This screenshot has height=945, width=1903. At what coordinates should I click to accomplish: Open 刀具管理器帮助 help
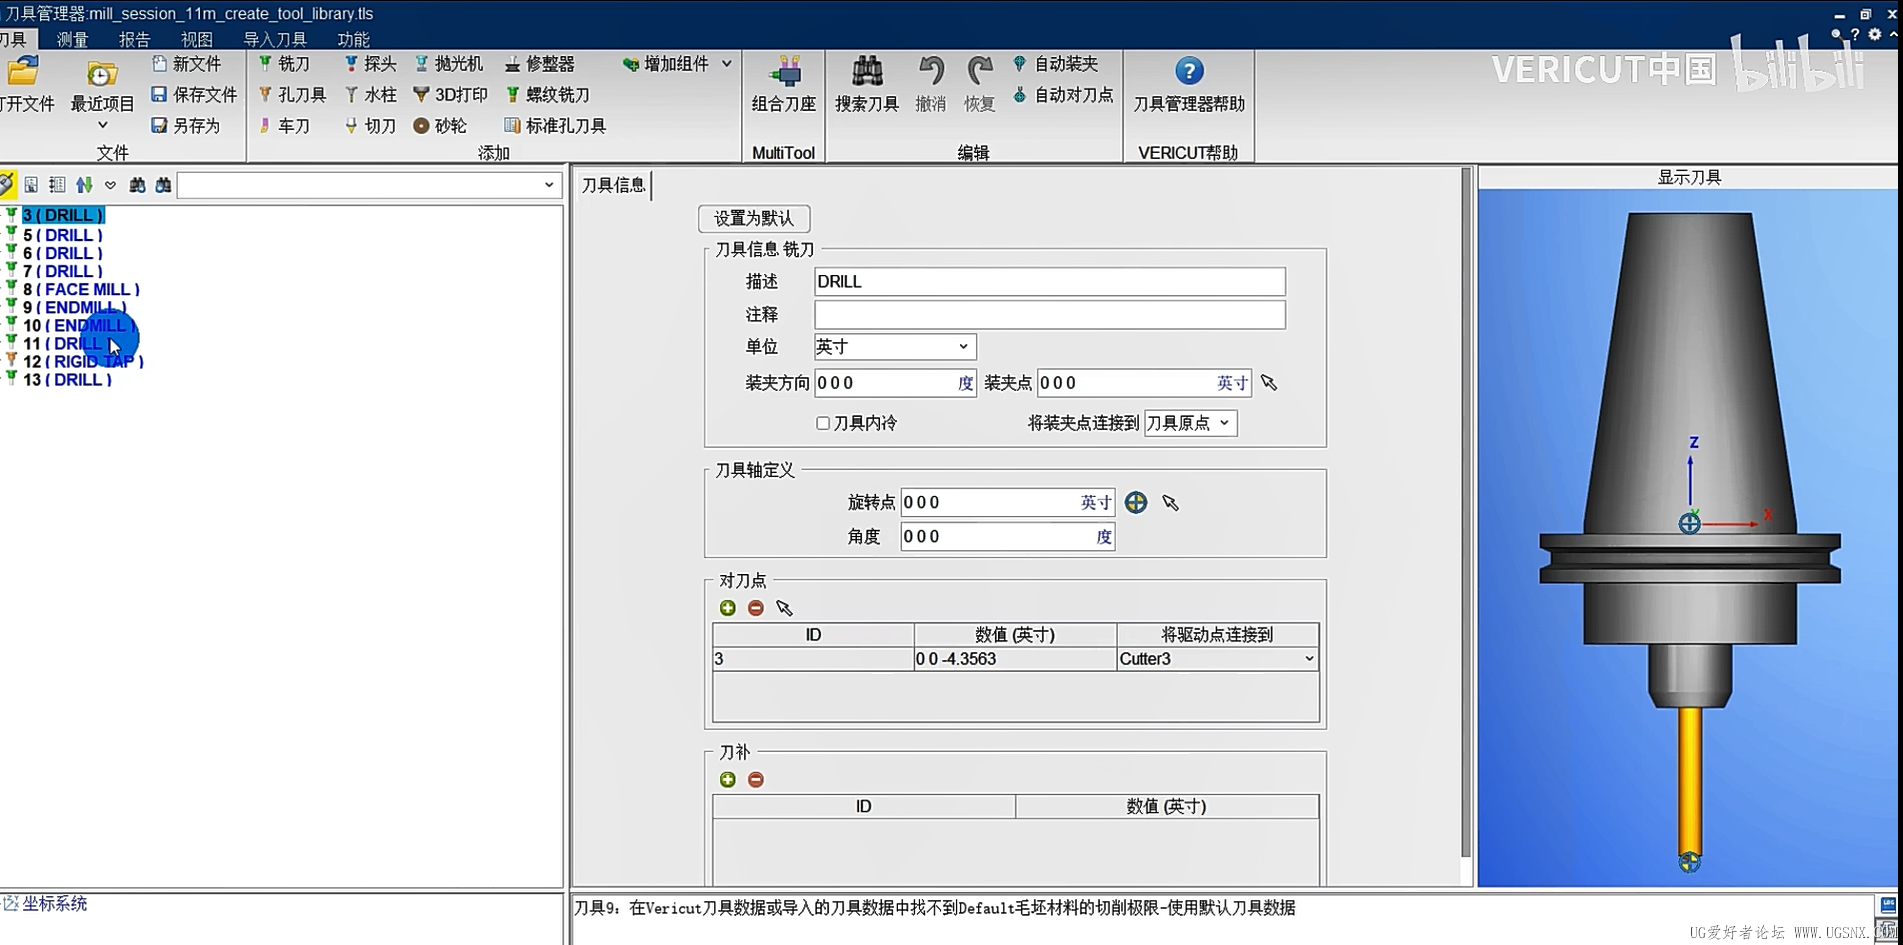coord(1189,84)
